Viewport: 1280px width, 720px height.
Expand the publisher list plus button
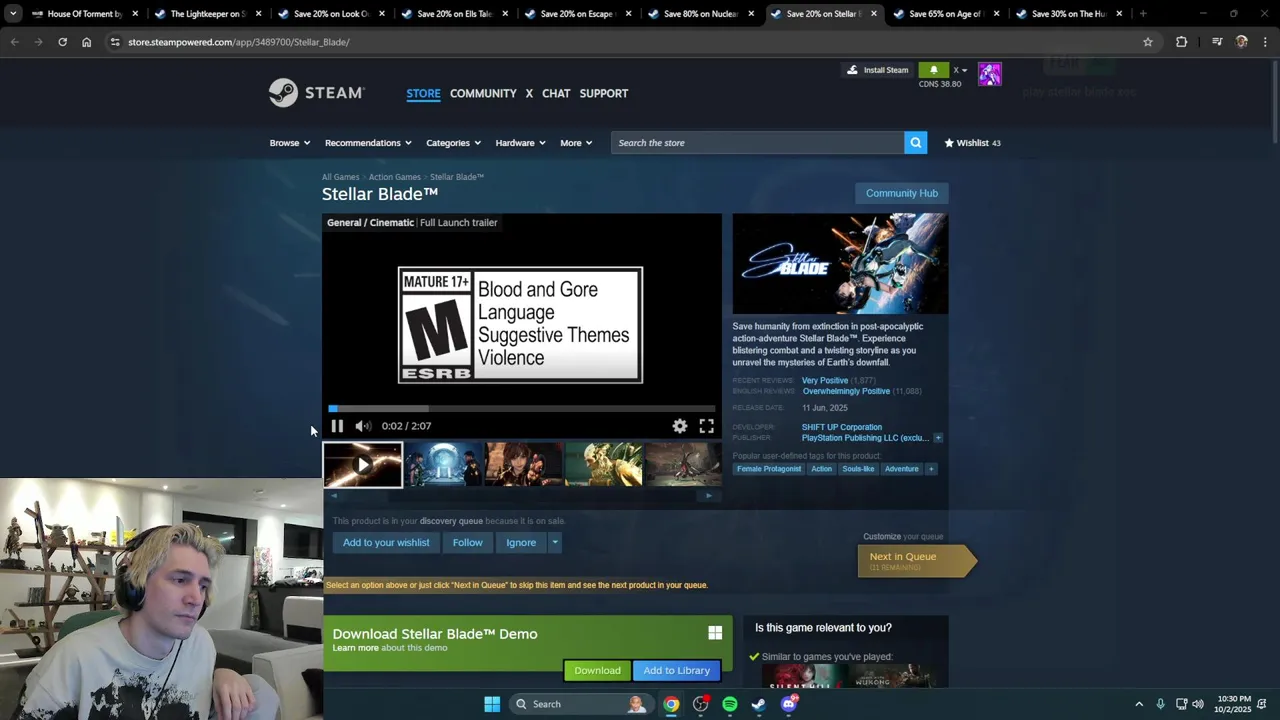[938, 438]
